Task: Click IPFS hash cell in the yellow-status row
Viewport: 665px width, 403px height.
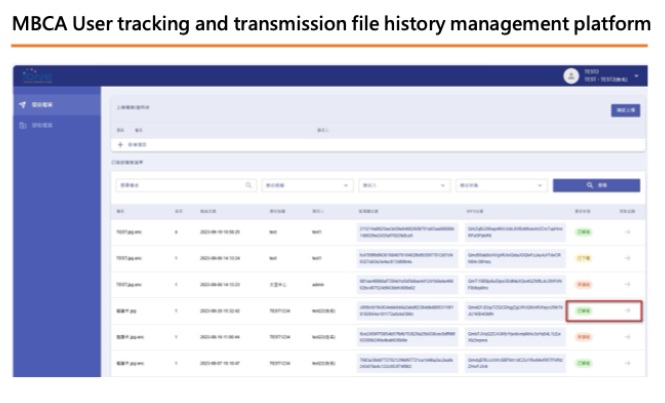Action: point(515,258)
